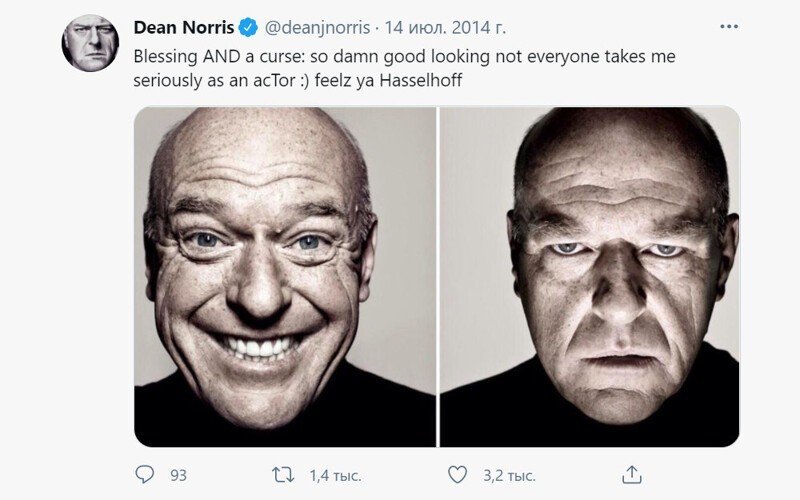Click the Dean Norris display name
The height and width of the screenshot is (500, 800).
184,27
